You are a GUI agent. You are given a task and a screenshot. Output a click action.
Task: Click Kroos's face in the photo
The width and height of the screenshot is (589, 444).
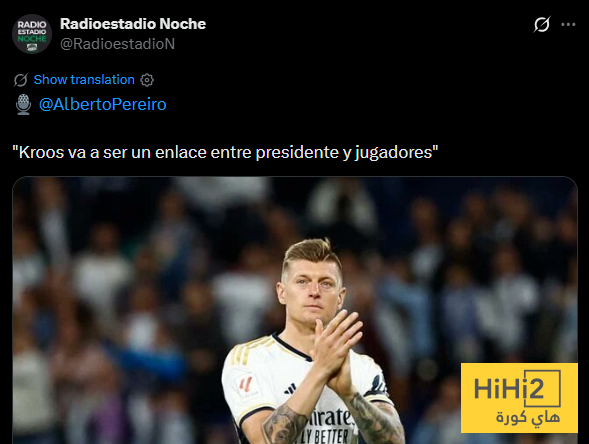(x=312, y=291)
